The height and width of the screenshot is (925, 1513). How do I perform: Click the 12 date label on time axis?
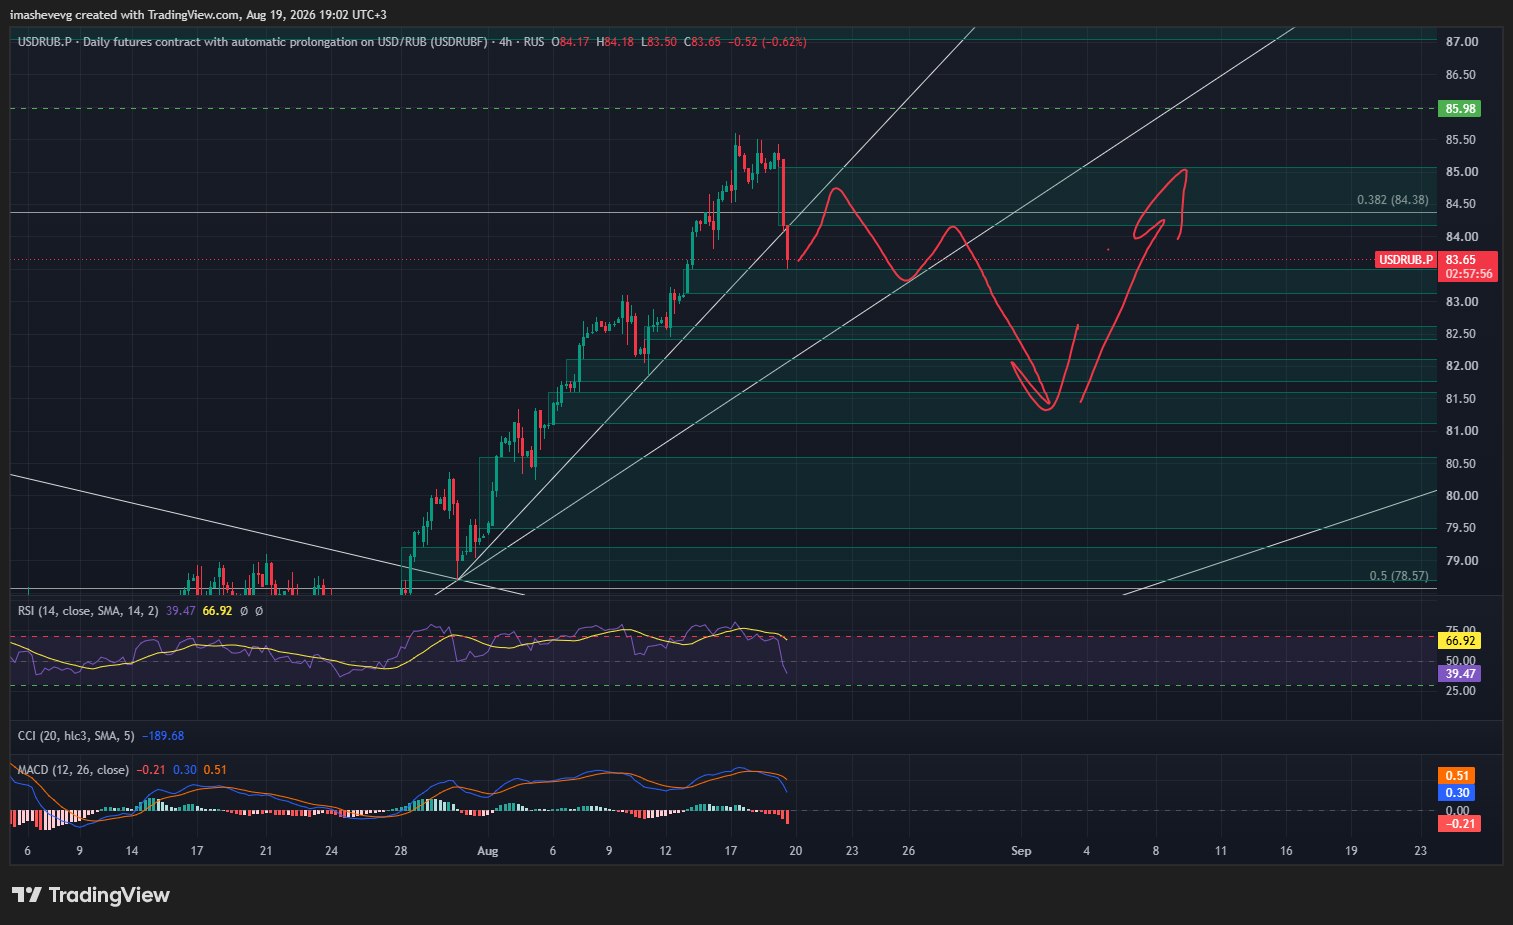click(x=665, y=851)
